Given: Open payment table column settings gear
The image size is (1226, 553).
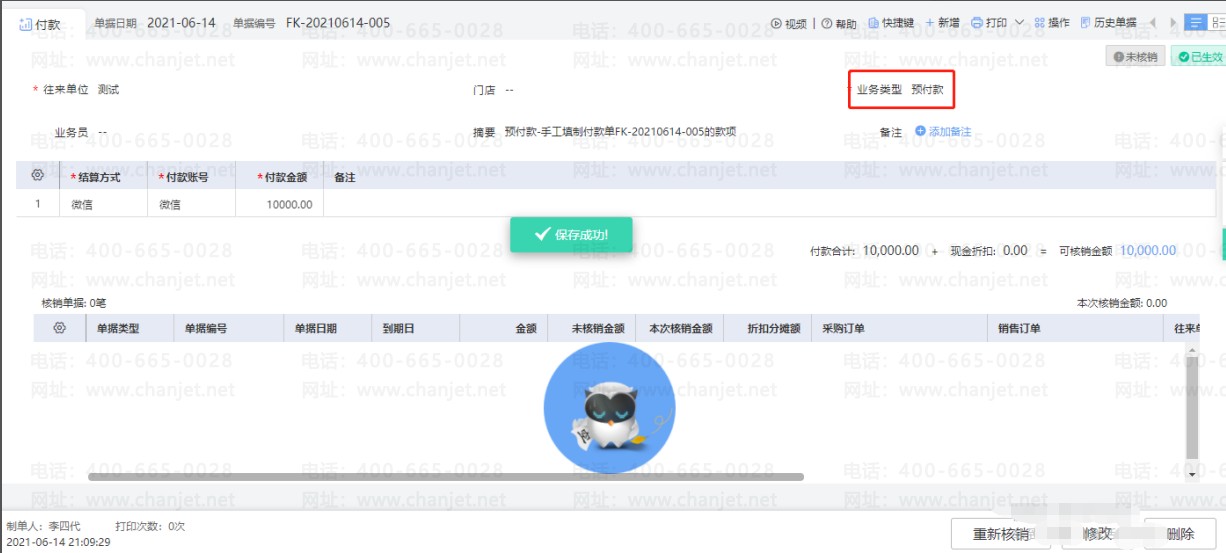Looking at the screenshot, I should coord(37,175).
